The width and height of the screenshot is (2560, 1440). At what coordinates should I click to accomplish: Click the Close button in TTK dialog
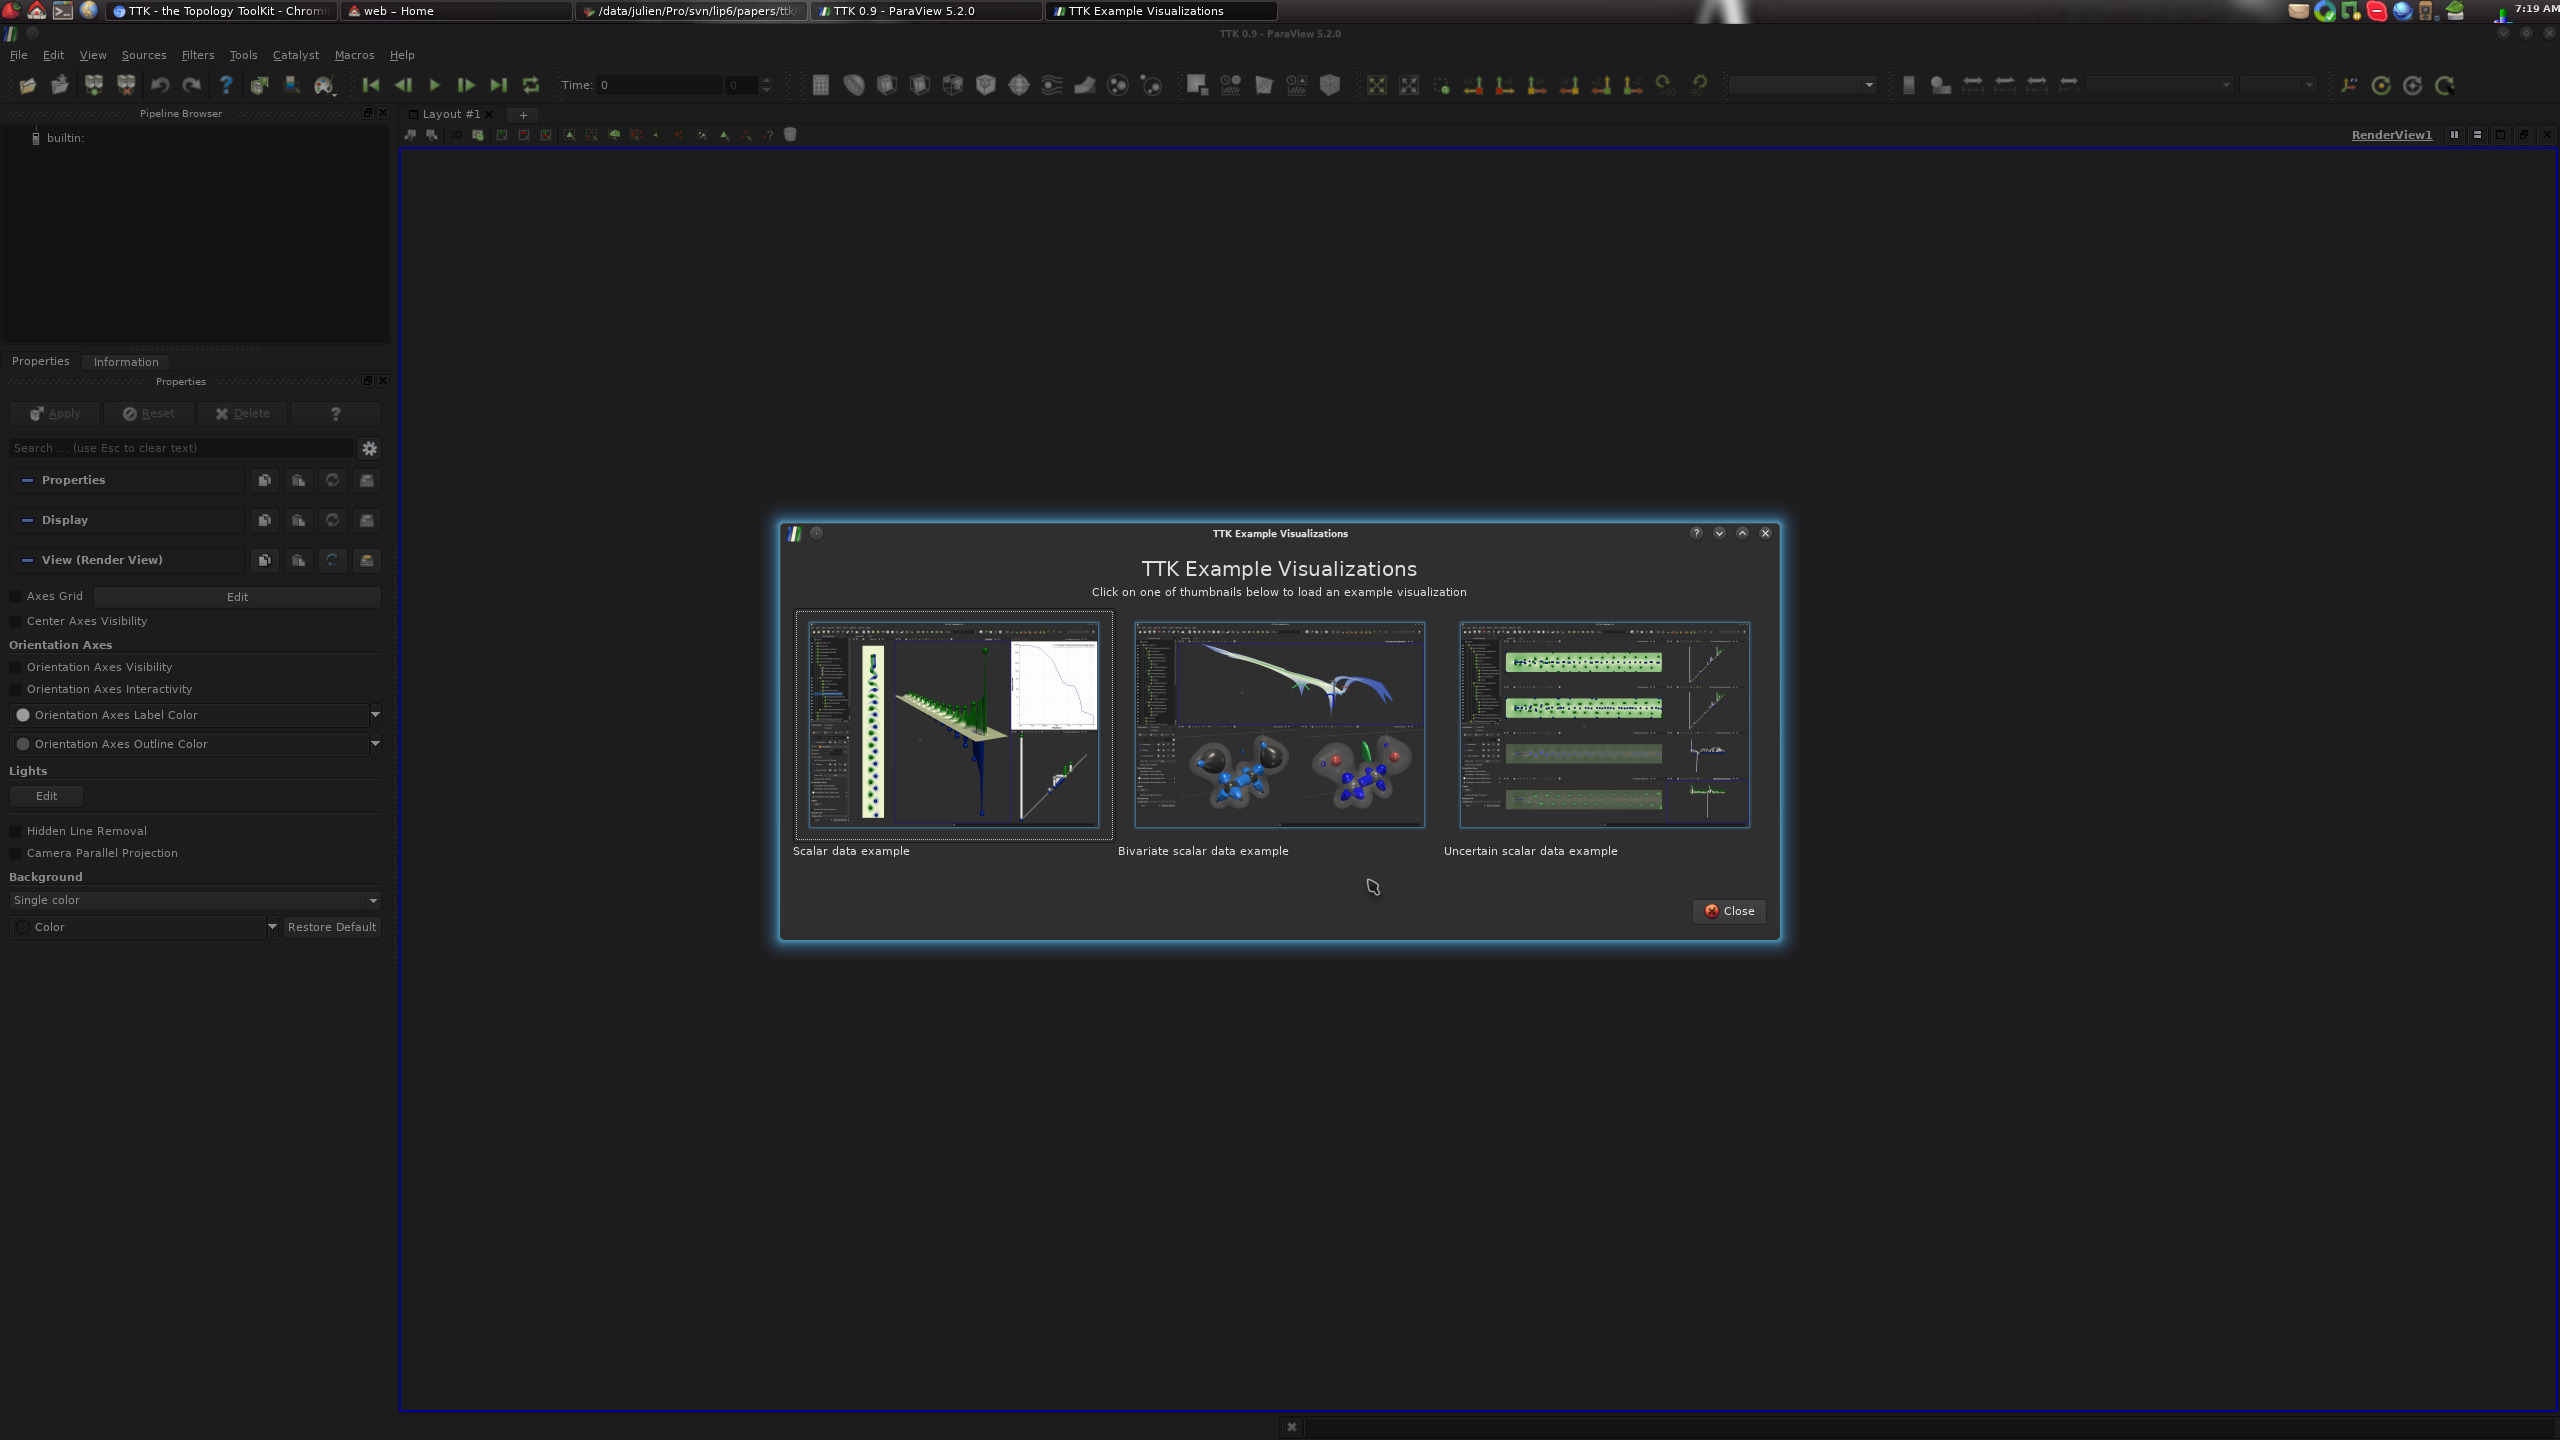coord(1729,911)
